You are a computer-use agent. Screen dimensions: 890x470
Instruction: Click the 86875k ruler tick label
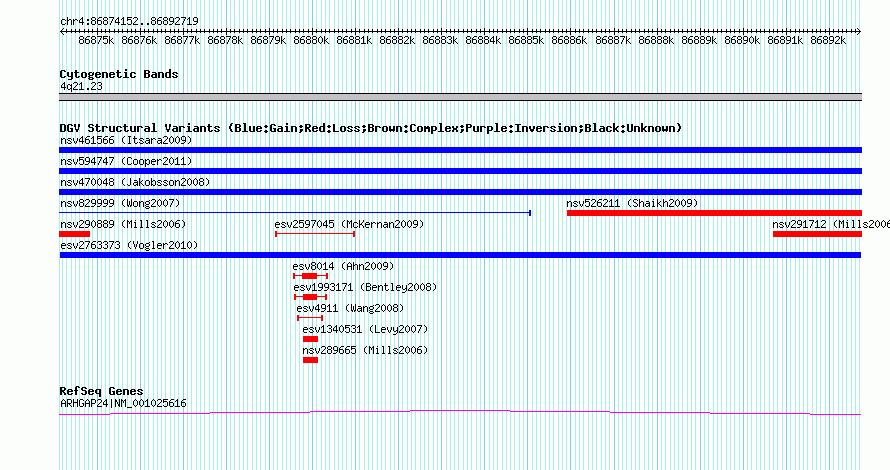(x=96, y=41)
